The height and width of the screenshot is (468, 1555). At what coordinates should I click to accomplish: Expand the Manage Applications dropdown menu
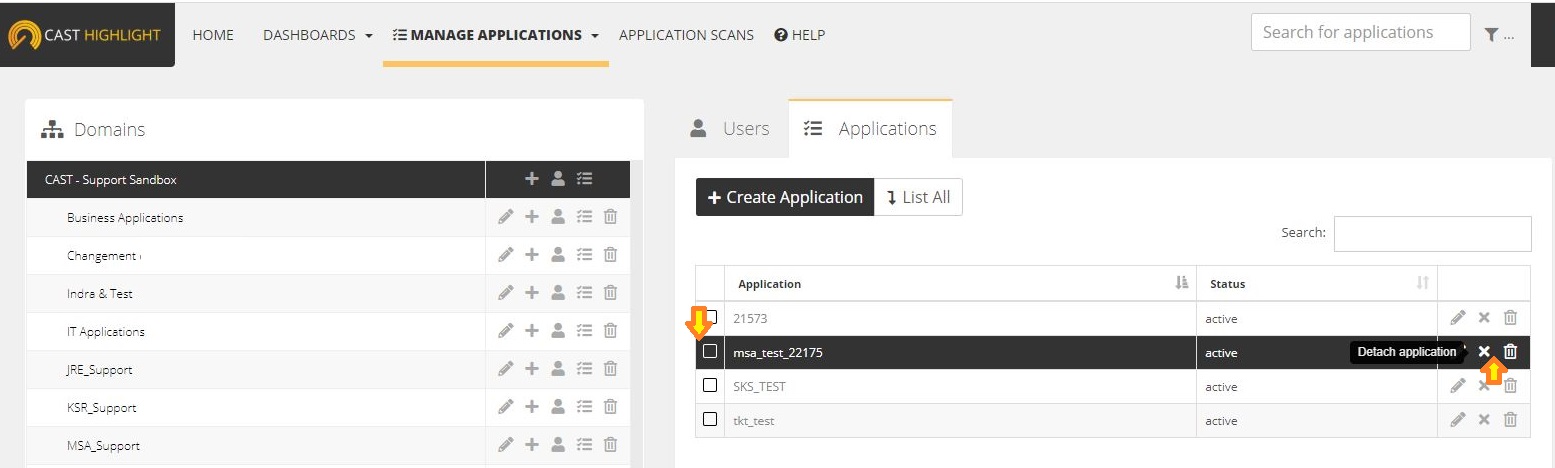pos(496,35)
